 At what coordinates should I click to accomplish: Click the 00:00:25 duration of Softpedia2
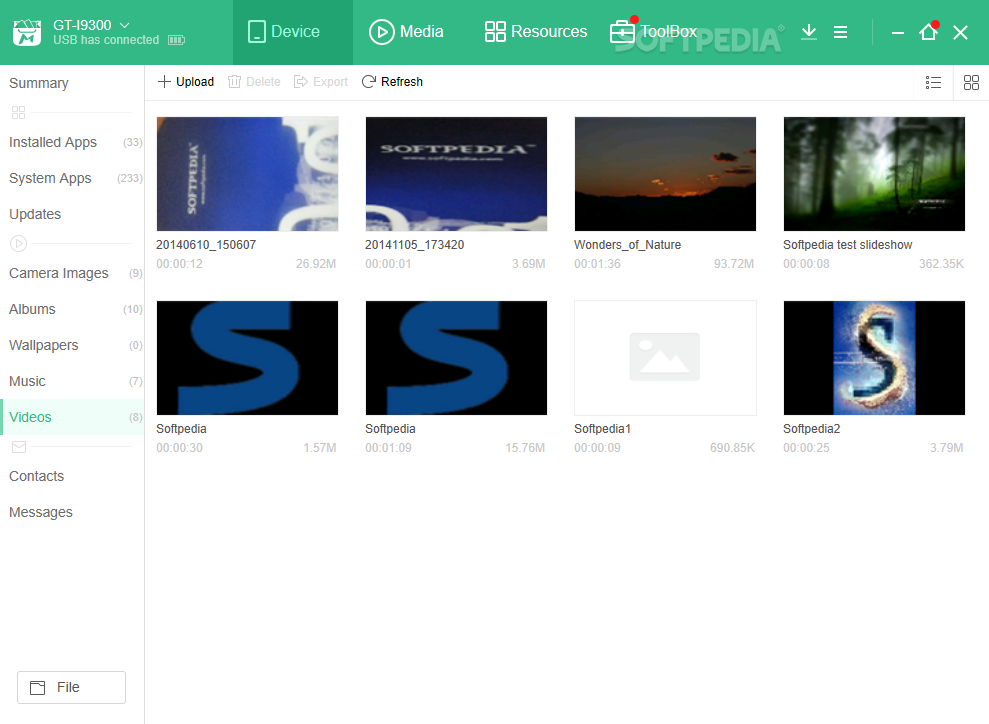point(806,448)
